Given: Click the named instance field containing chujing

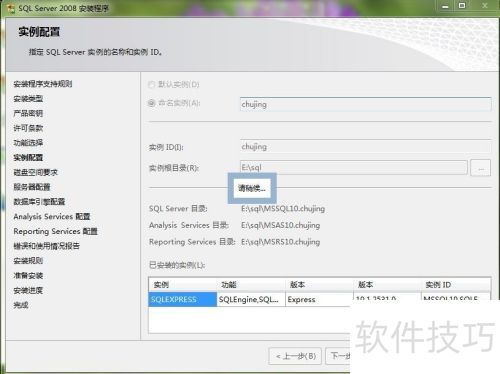Looking at the screenshot, I should point(365,104).
